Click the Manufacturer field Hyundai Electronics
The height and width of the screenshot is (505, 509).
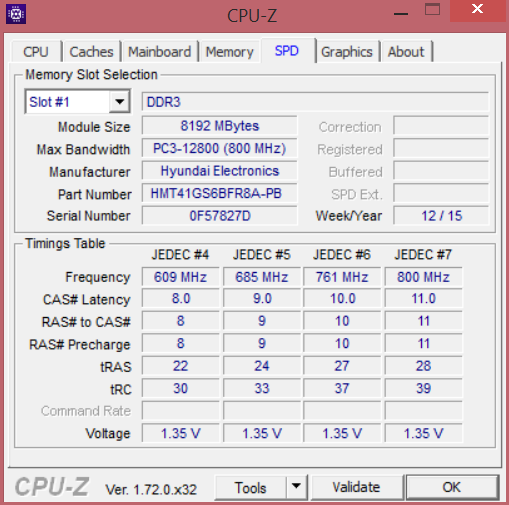(219, 171)
